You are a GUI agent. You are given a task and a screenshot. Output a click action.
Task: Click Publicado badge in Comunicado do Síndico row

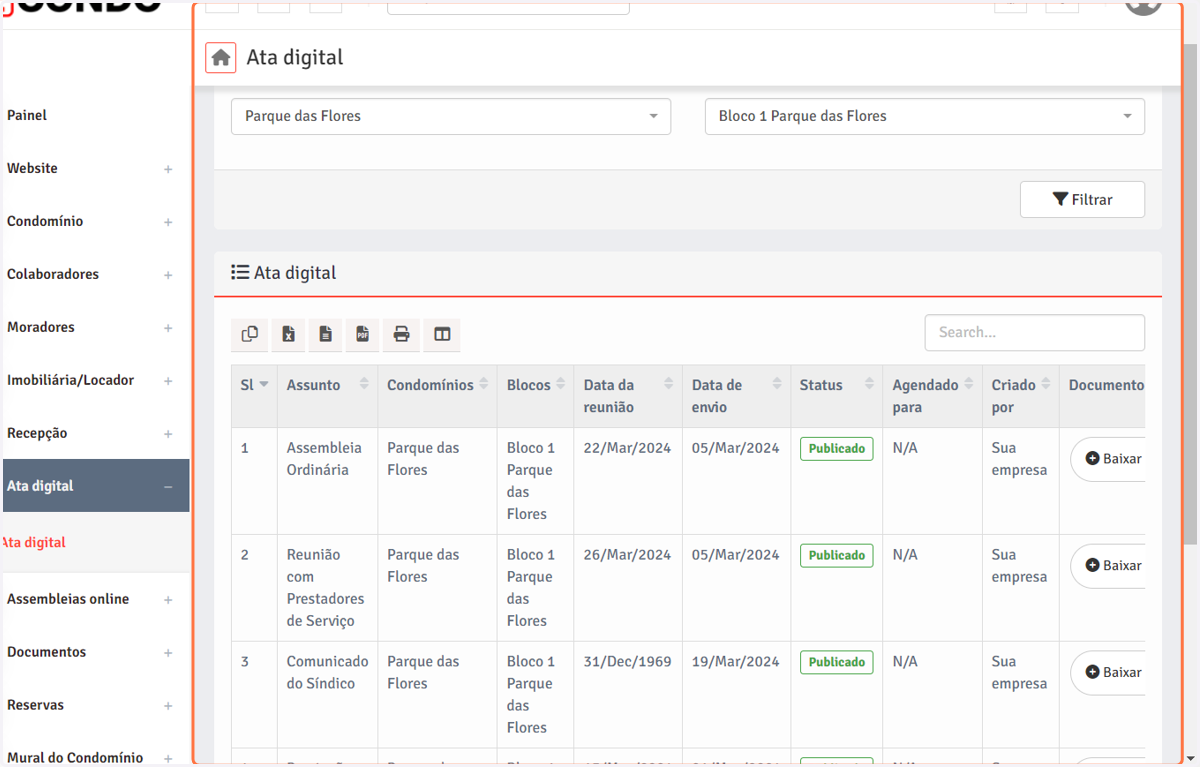coord(837,663)
